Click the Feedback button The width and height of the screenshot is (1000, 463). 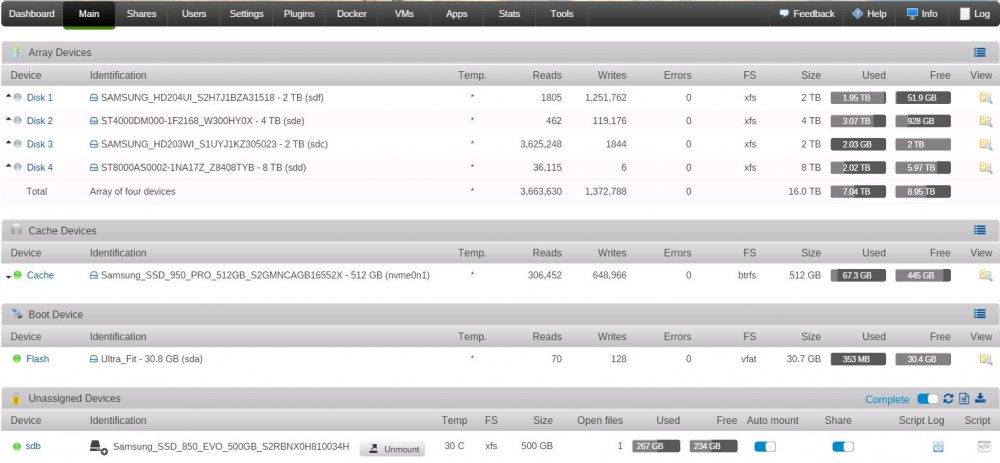[x=807, y=14]
